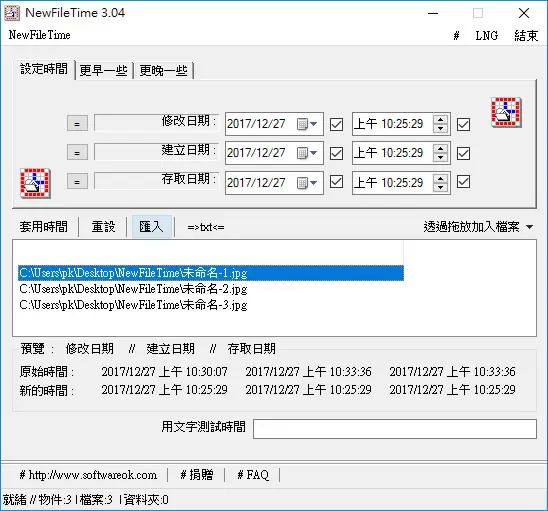Screen dimensions: 548x511
Task: Open the LNG language menu
Action: coord(486,35)
